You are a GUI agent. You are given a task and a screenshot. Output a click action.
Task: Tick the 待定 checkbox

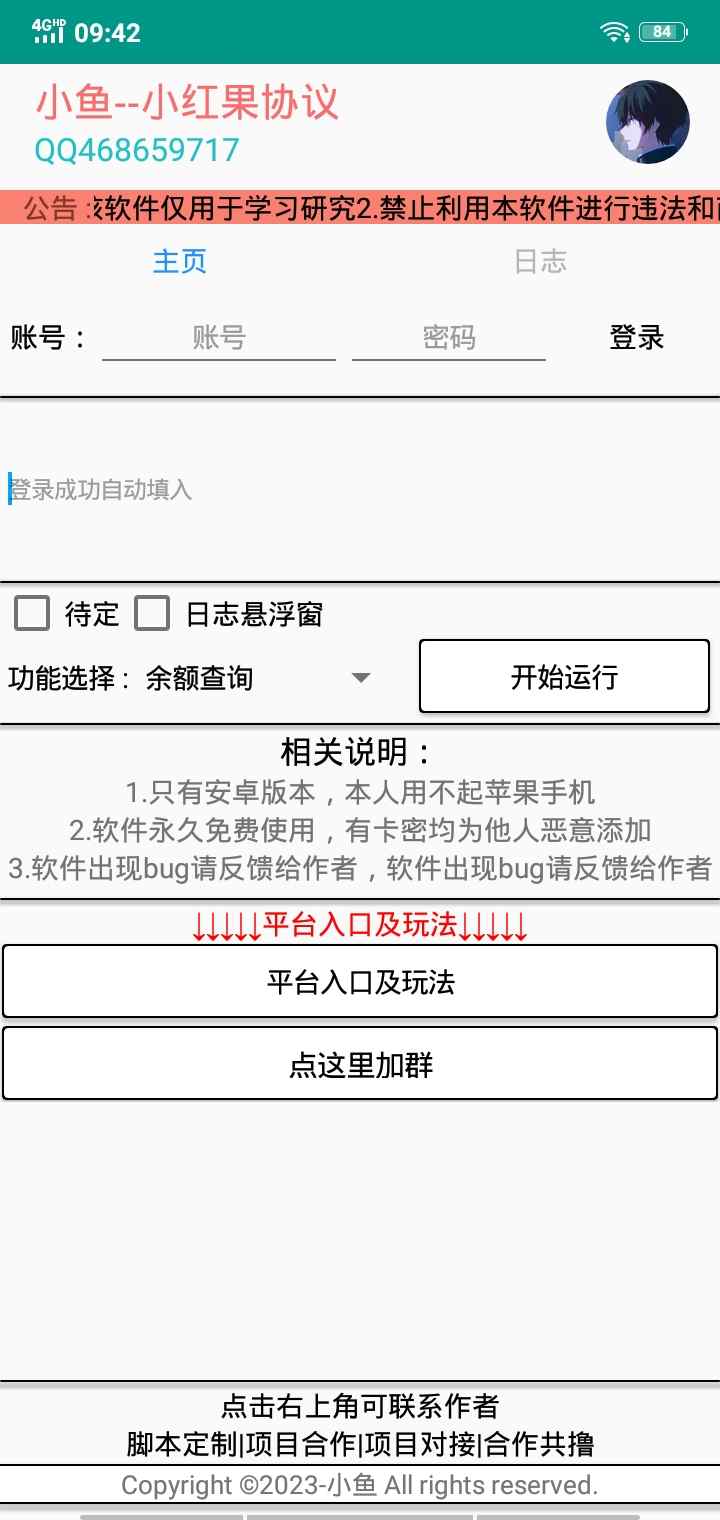(x=32, y=613)
